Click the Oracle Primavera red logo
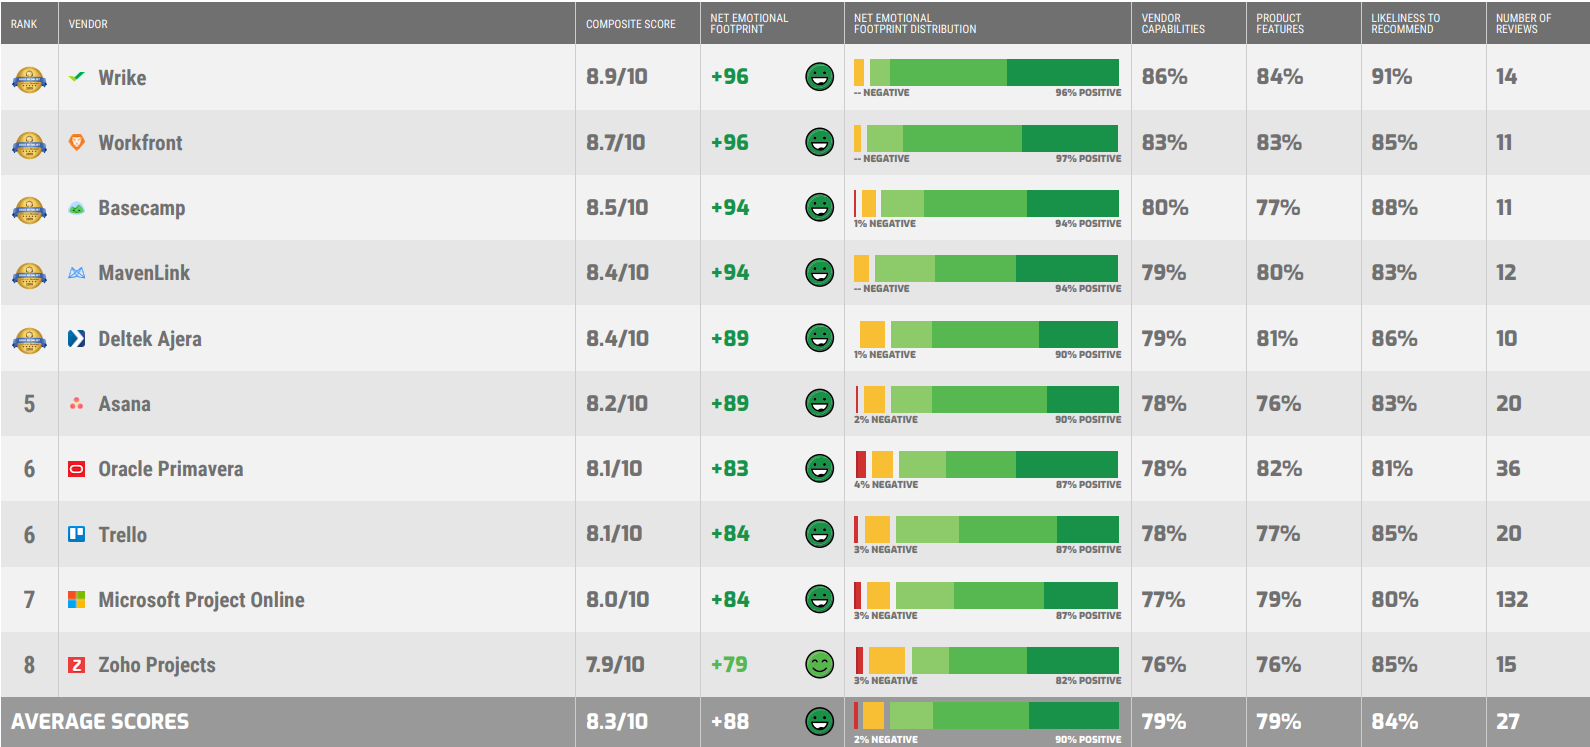The image size is (1590, 747). [77, 469]
